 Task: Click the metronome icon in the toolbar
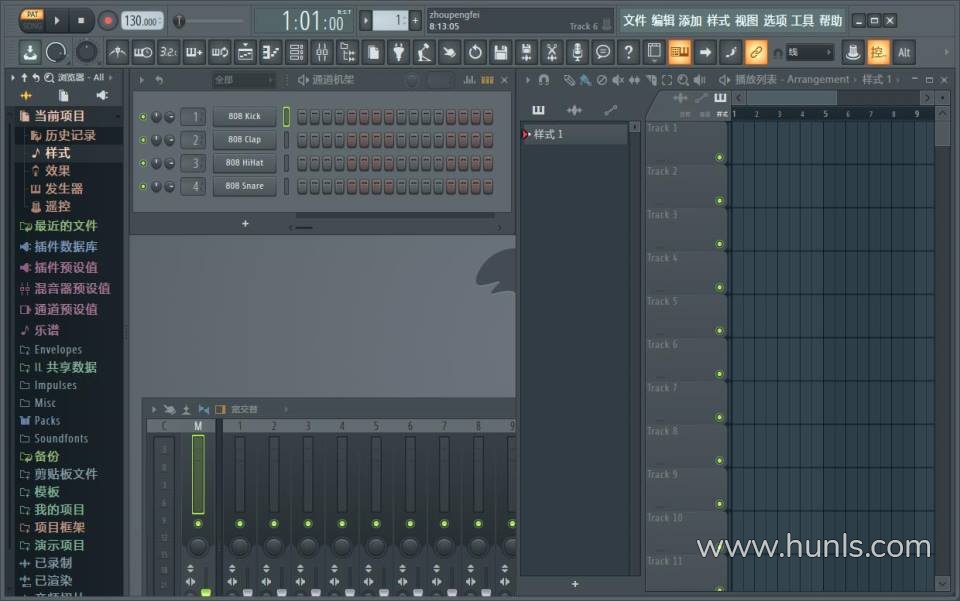(116, 53)
